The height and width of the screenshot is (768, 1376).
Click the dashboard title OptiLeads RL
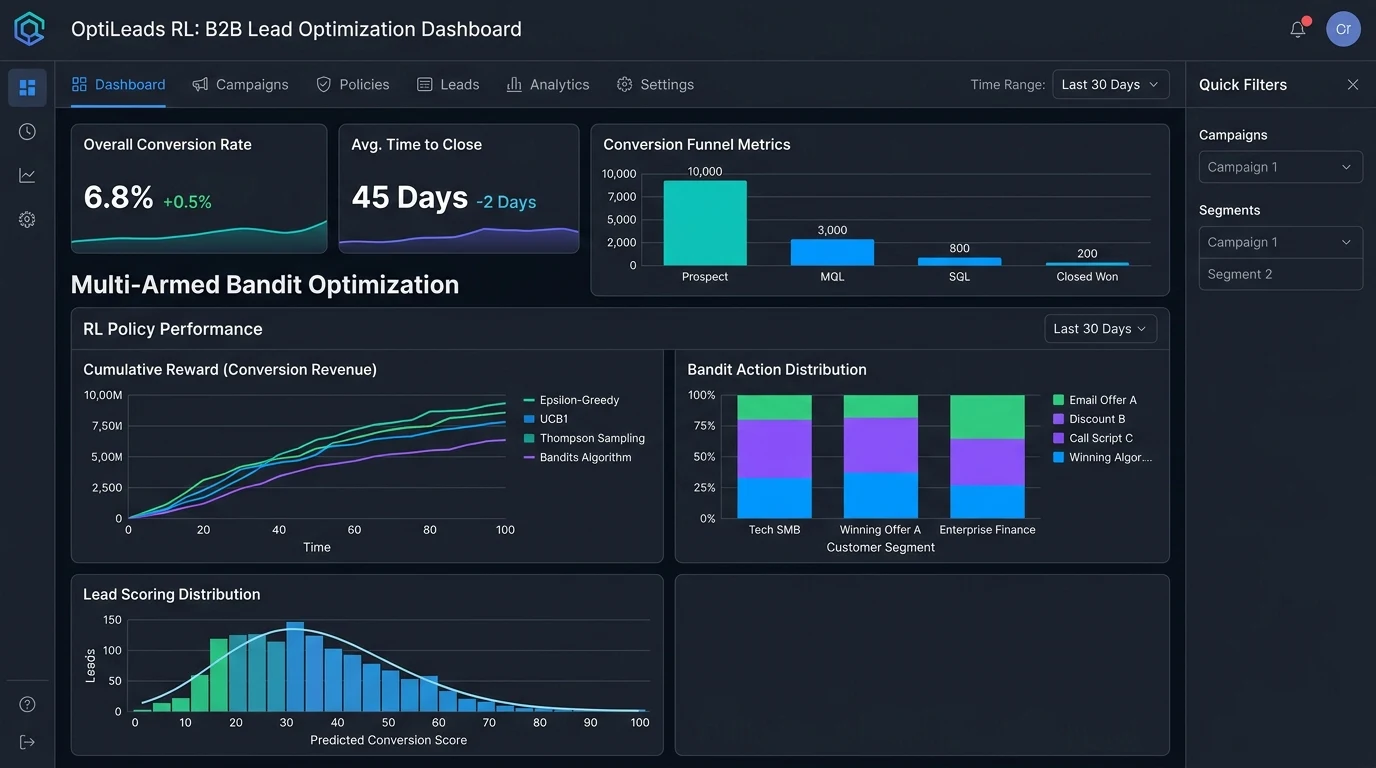click(296, 29)
